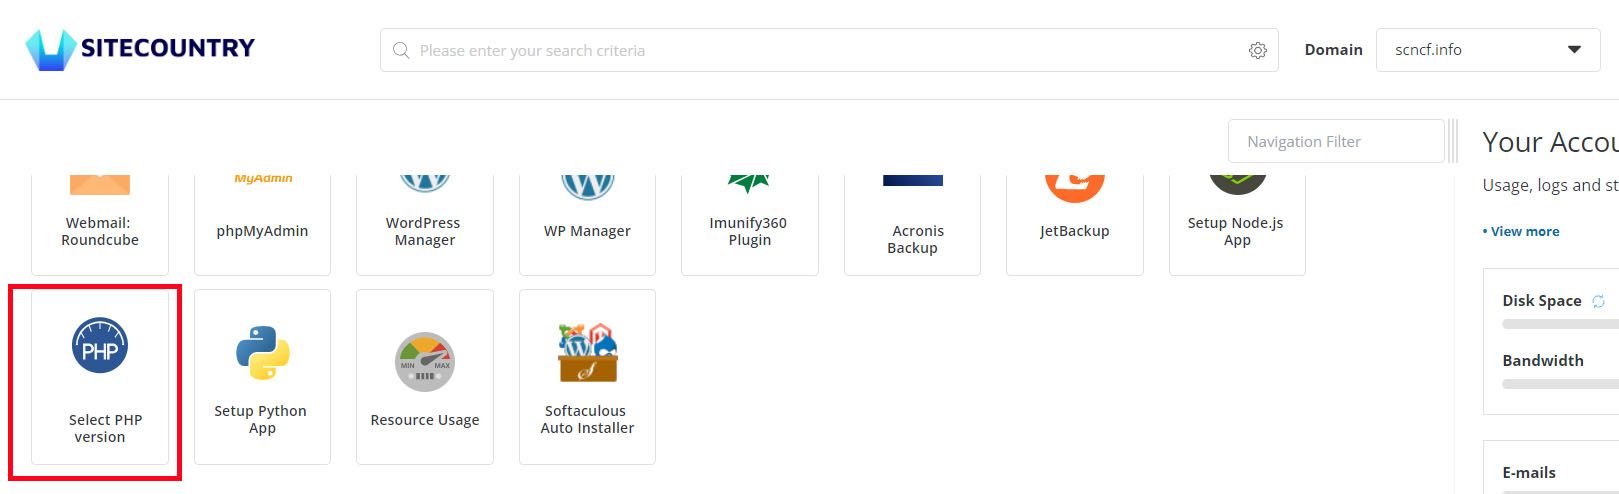The height and width of the screenshot is (494, 1619).
Task: Open Setup Node.js App
Action: (x=1237, y=224)
